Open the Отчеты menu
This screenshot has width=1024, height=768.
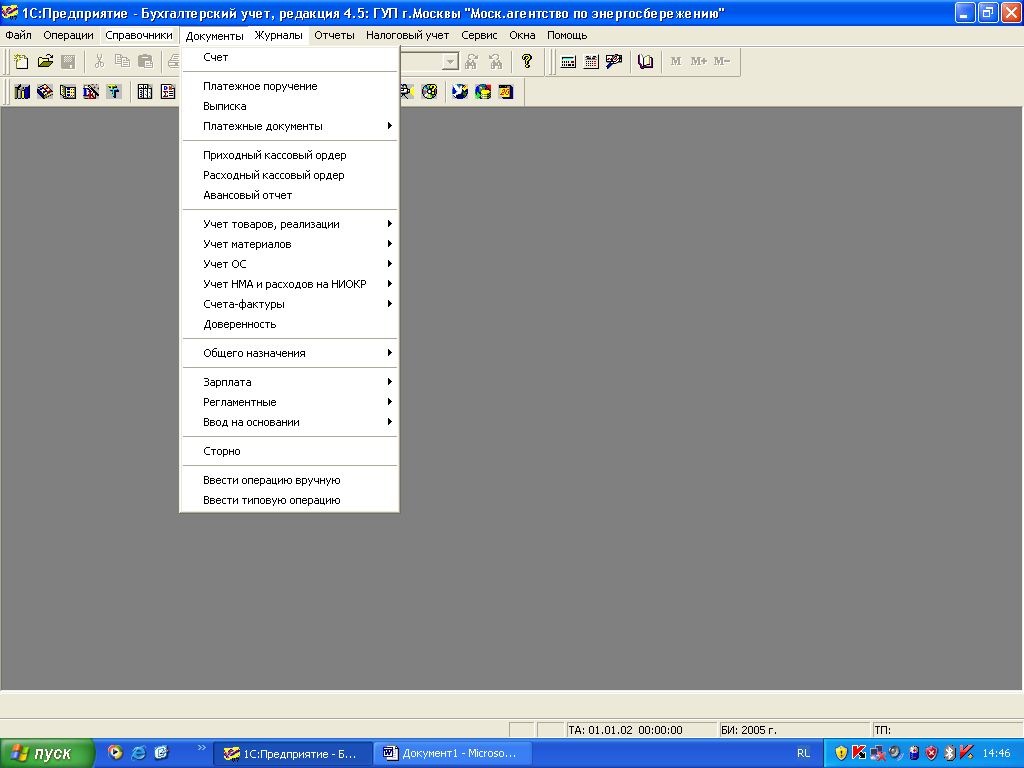[334, 35]
